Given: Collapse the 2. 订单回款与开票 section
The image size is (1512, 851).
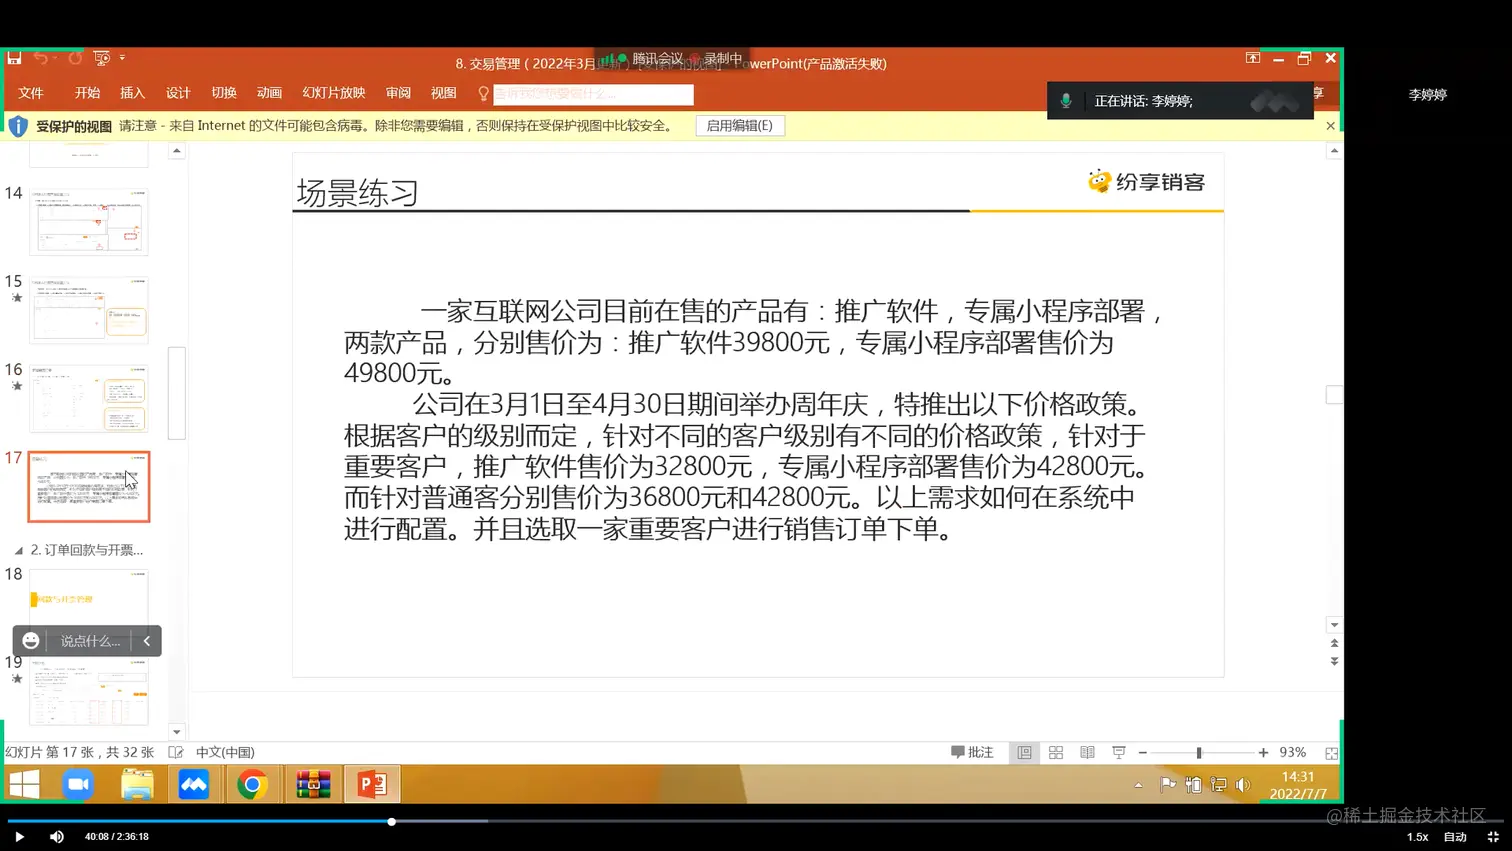Looking at the screenshot, I should pos(18,550).
